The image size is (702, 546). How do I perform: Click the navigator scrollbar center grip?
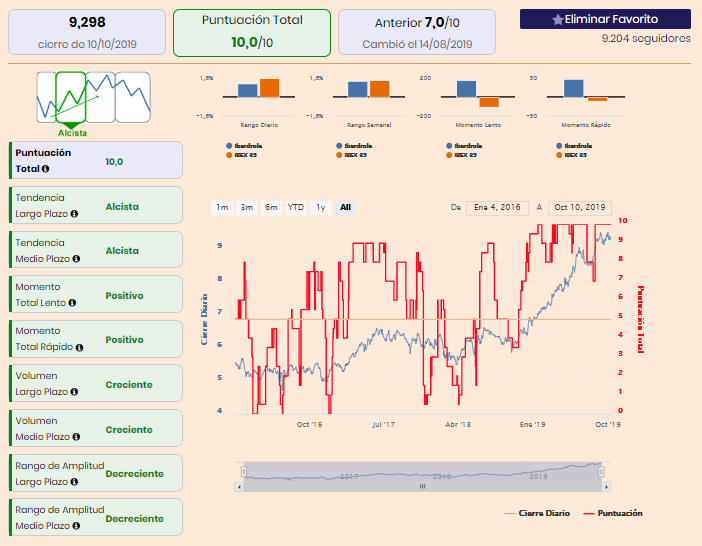coord(423,486)
